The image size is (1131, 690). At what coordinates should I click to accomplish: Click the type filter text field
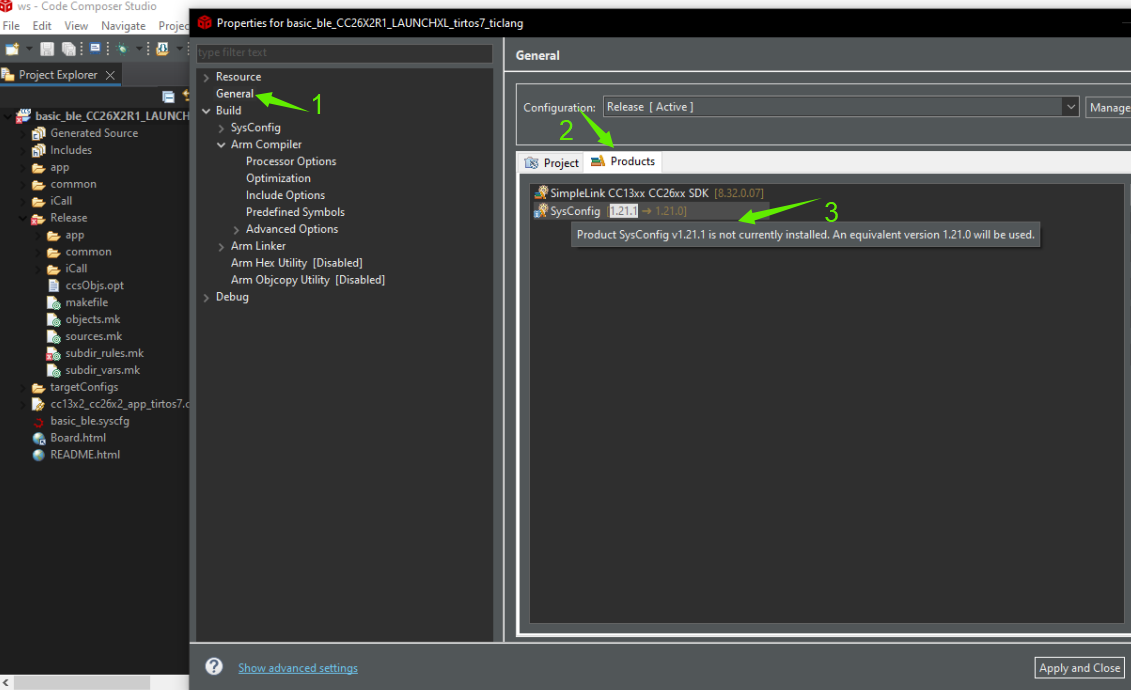[x=344, y=53]
